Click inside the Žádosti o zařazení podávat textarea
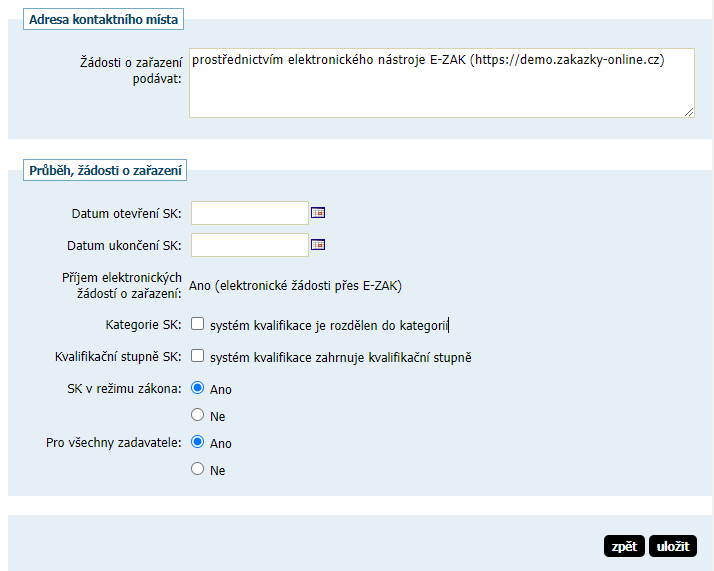 (441, 83)
